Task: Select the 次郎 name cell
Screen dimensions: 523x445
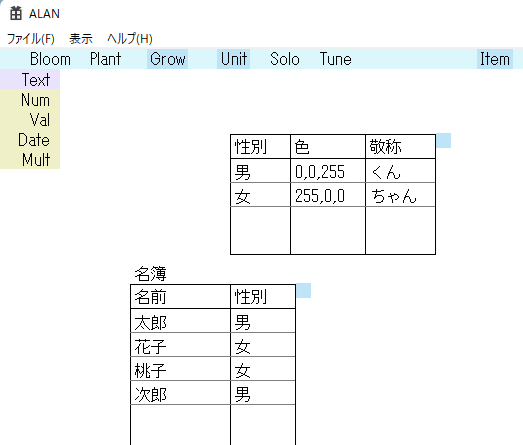Action: point(180,393)
